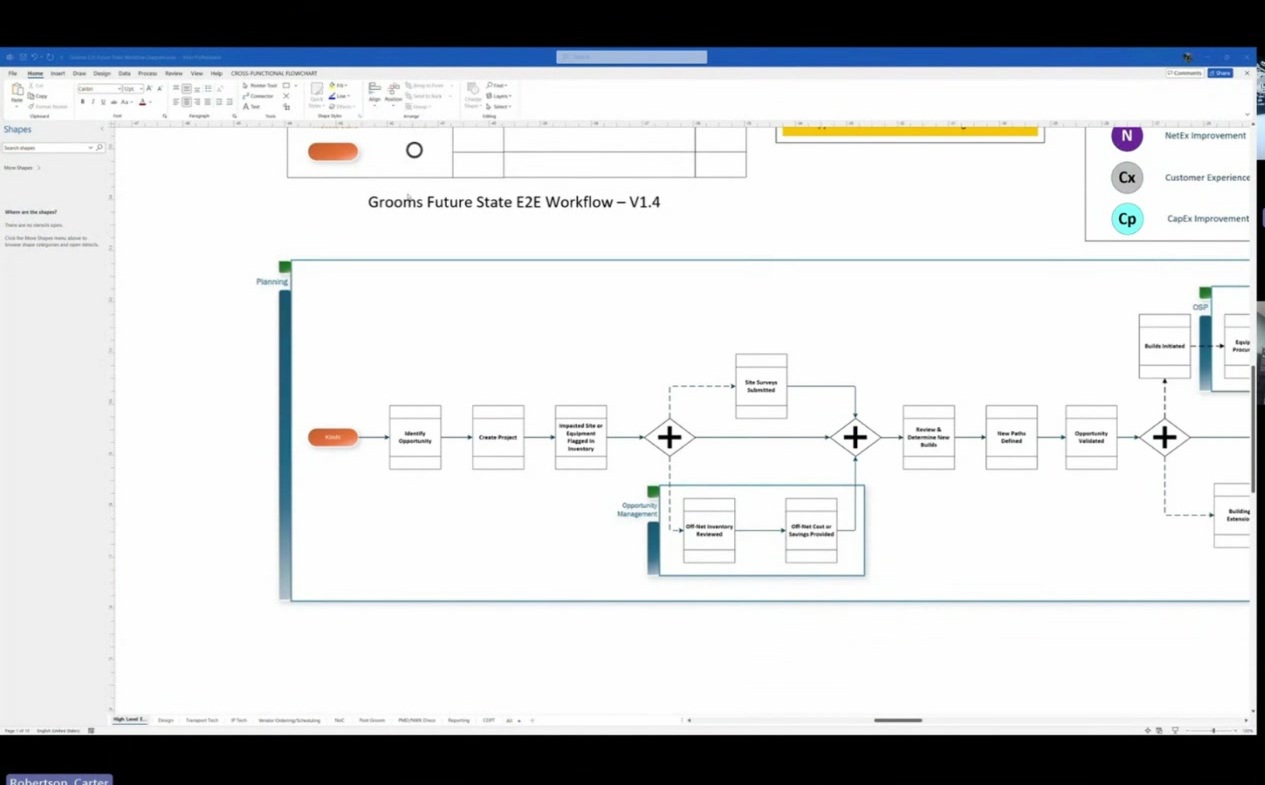Viewport: 1265px width, 785px height.
Task: Click the Grooms Future State E2E Workflow title
Action: [514, 202]
